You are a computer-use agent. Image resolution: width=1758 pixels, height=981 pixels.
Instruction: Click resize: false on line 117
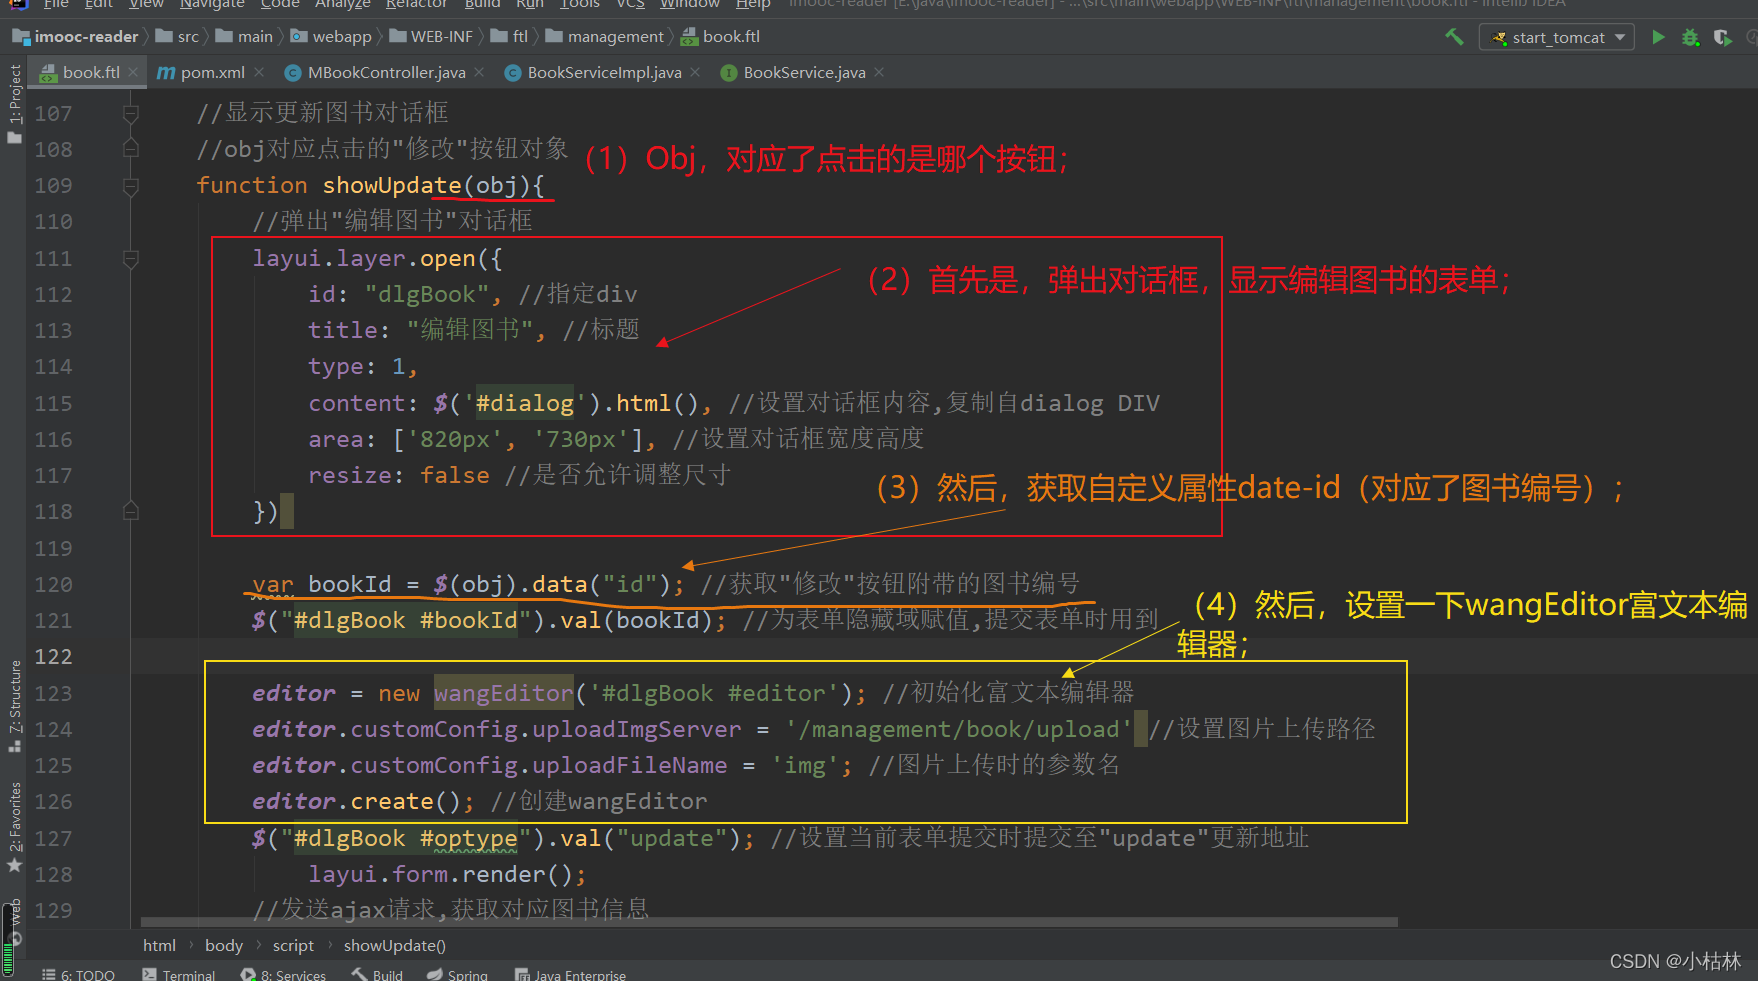(399, 475)
